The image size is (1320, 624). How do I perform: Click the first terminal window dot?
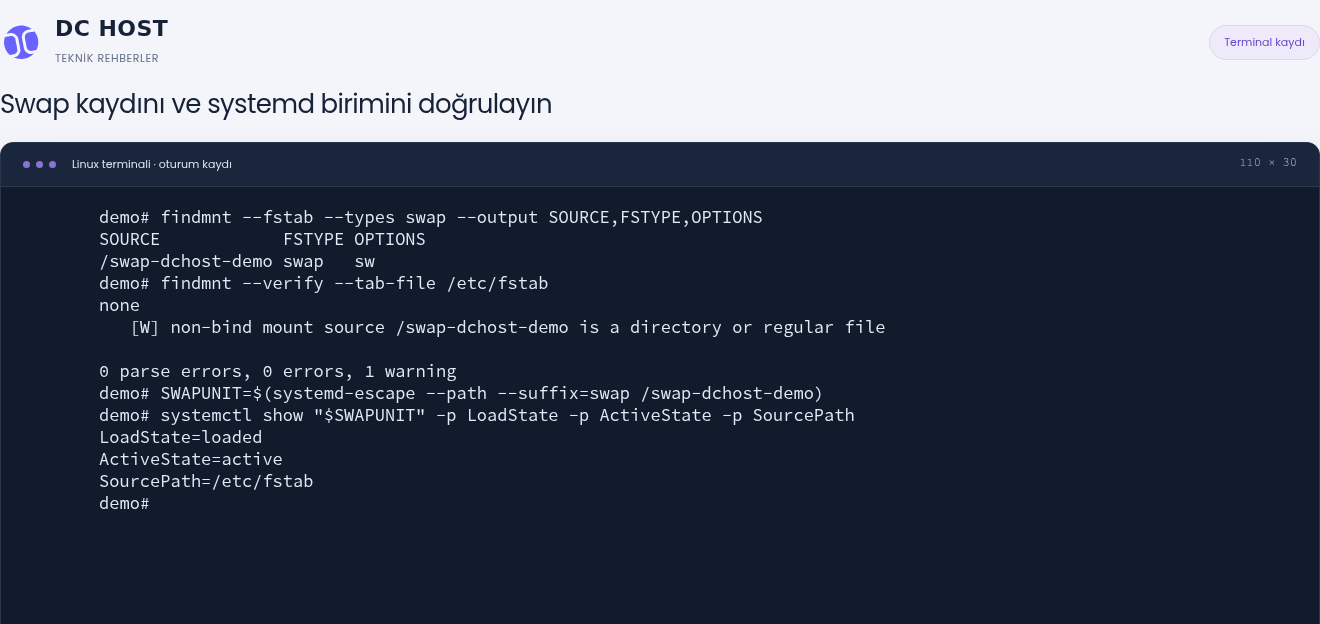[26, 164]
